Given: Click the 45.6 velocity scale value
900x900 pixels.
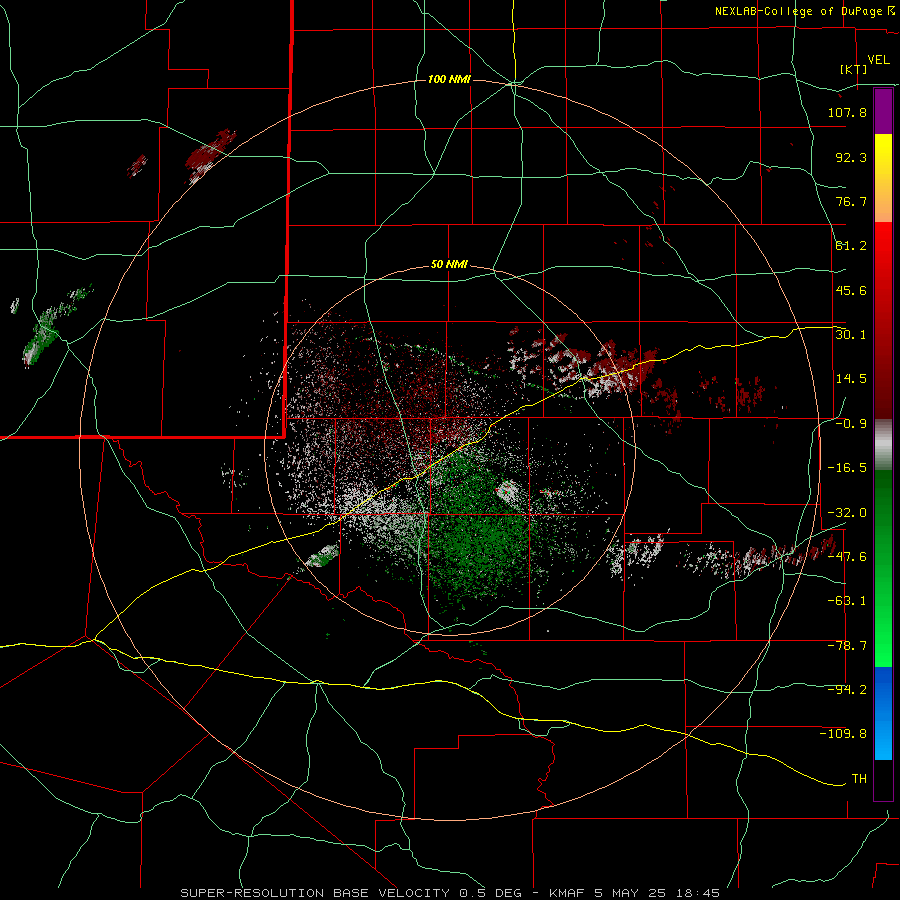Looking at the screenshot, I should (851, 290).
